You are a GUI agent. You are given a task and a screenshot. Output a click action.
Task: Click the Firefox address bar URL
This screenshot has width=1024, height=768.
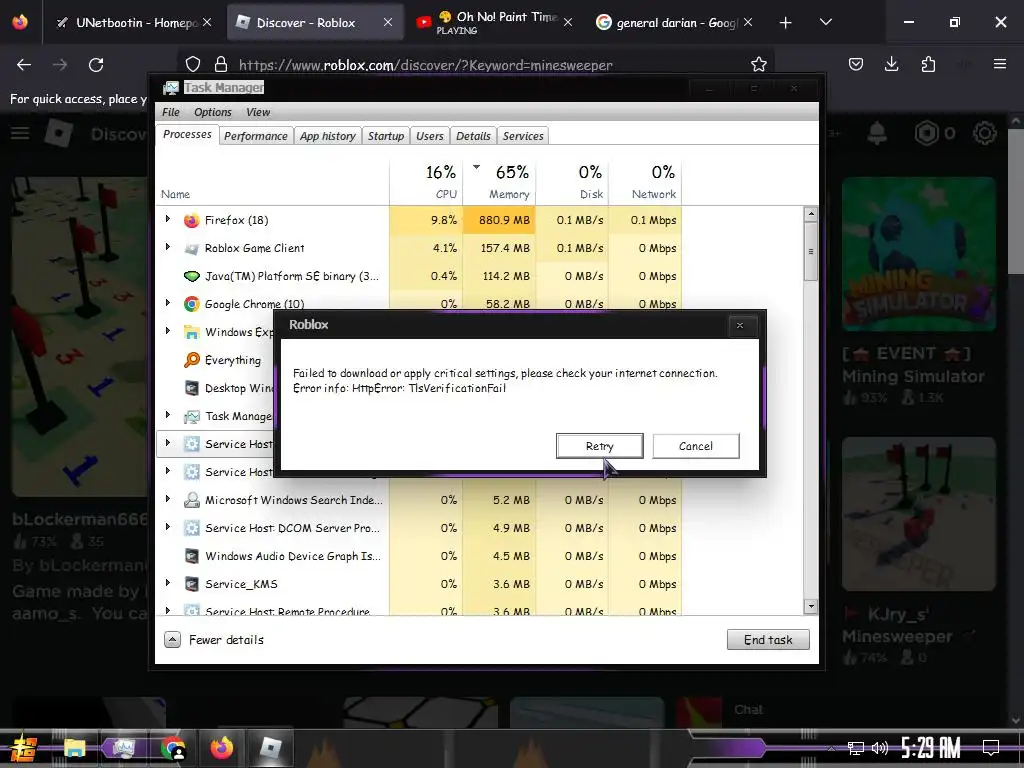point(425,65)
